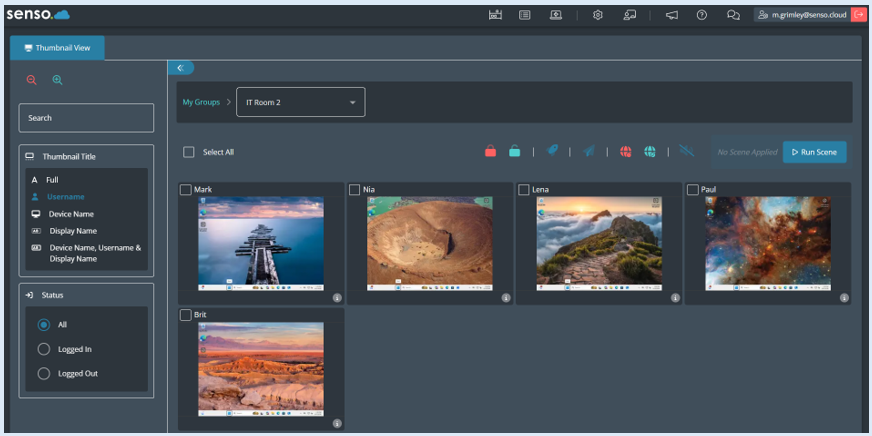Screen dimensions: 872x436
Task: Click the teal unlock devices icon
Action: [514, 151]
